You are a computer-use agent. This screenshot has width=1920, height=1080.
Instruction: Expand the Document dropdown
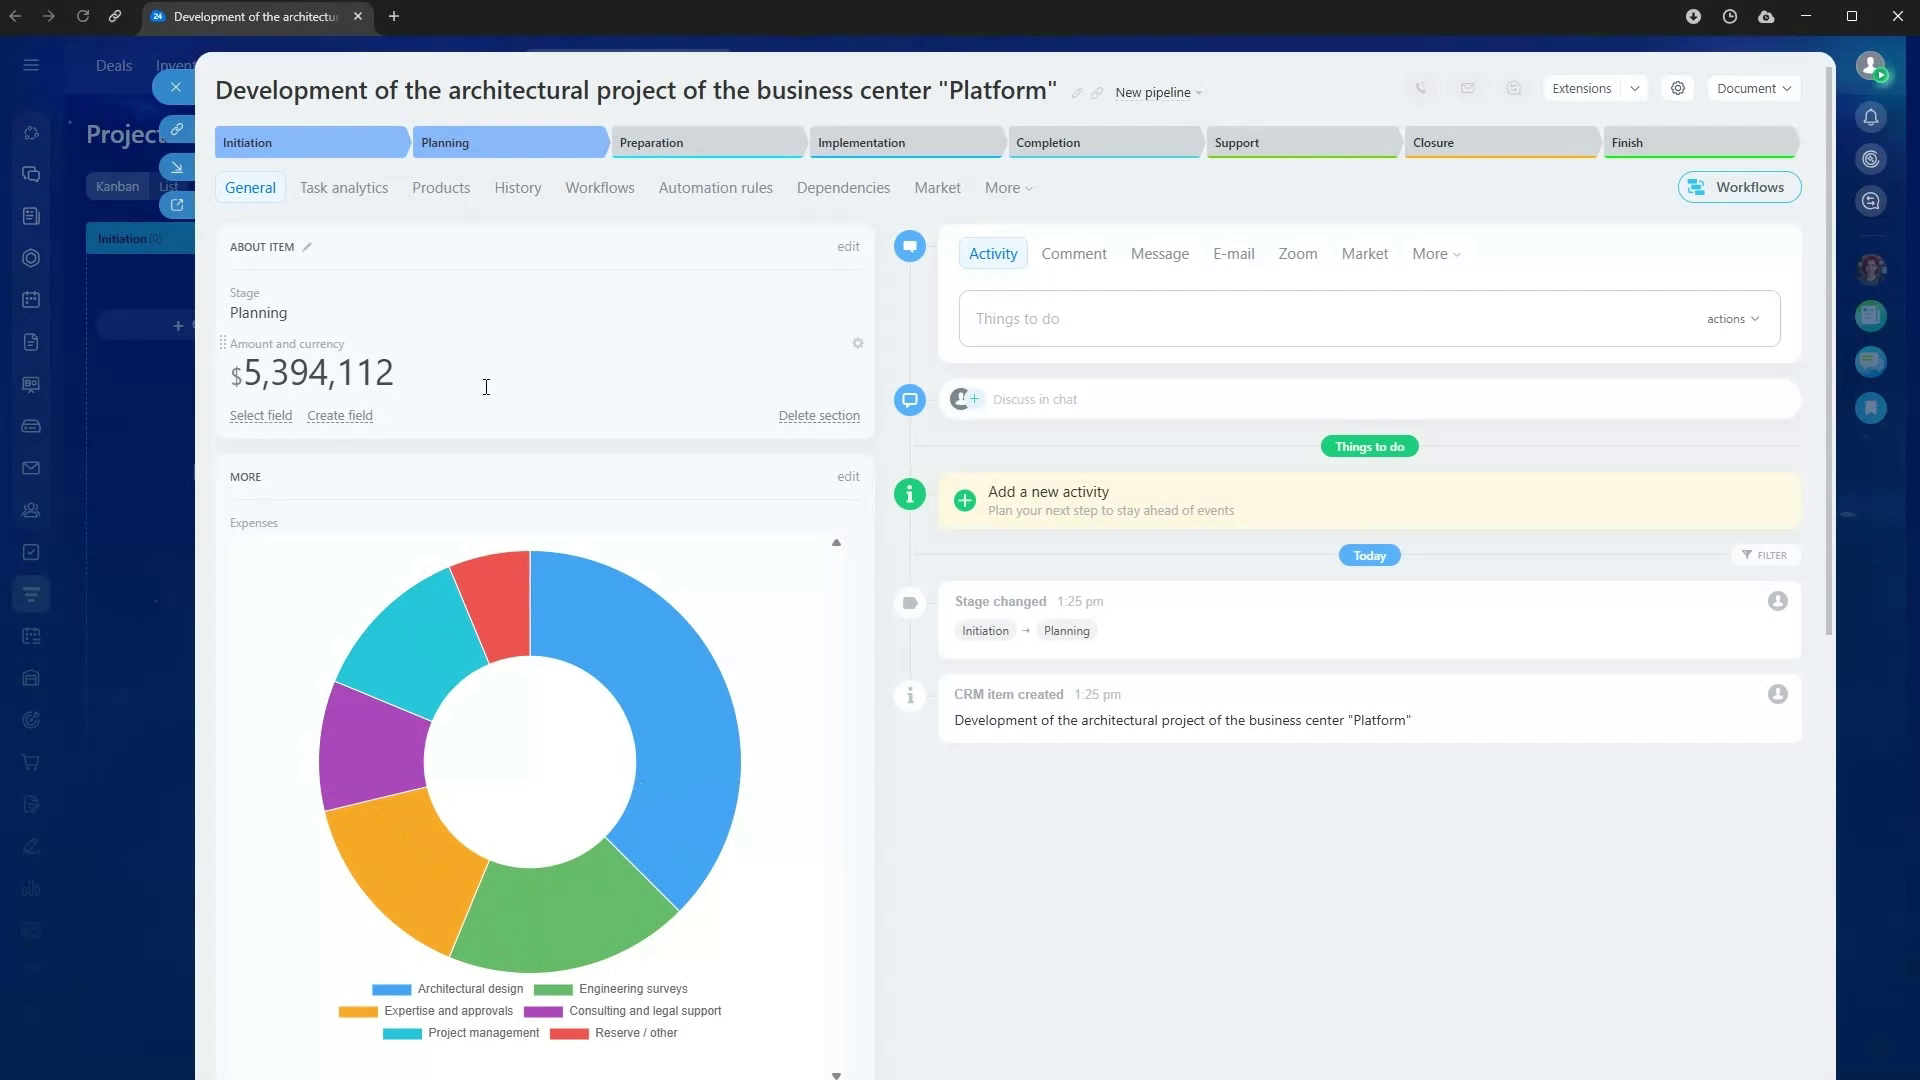[1753, 88]
